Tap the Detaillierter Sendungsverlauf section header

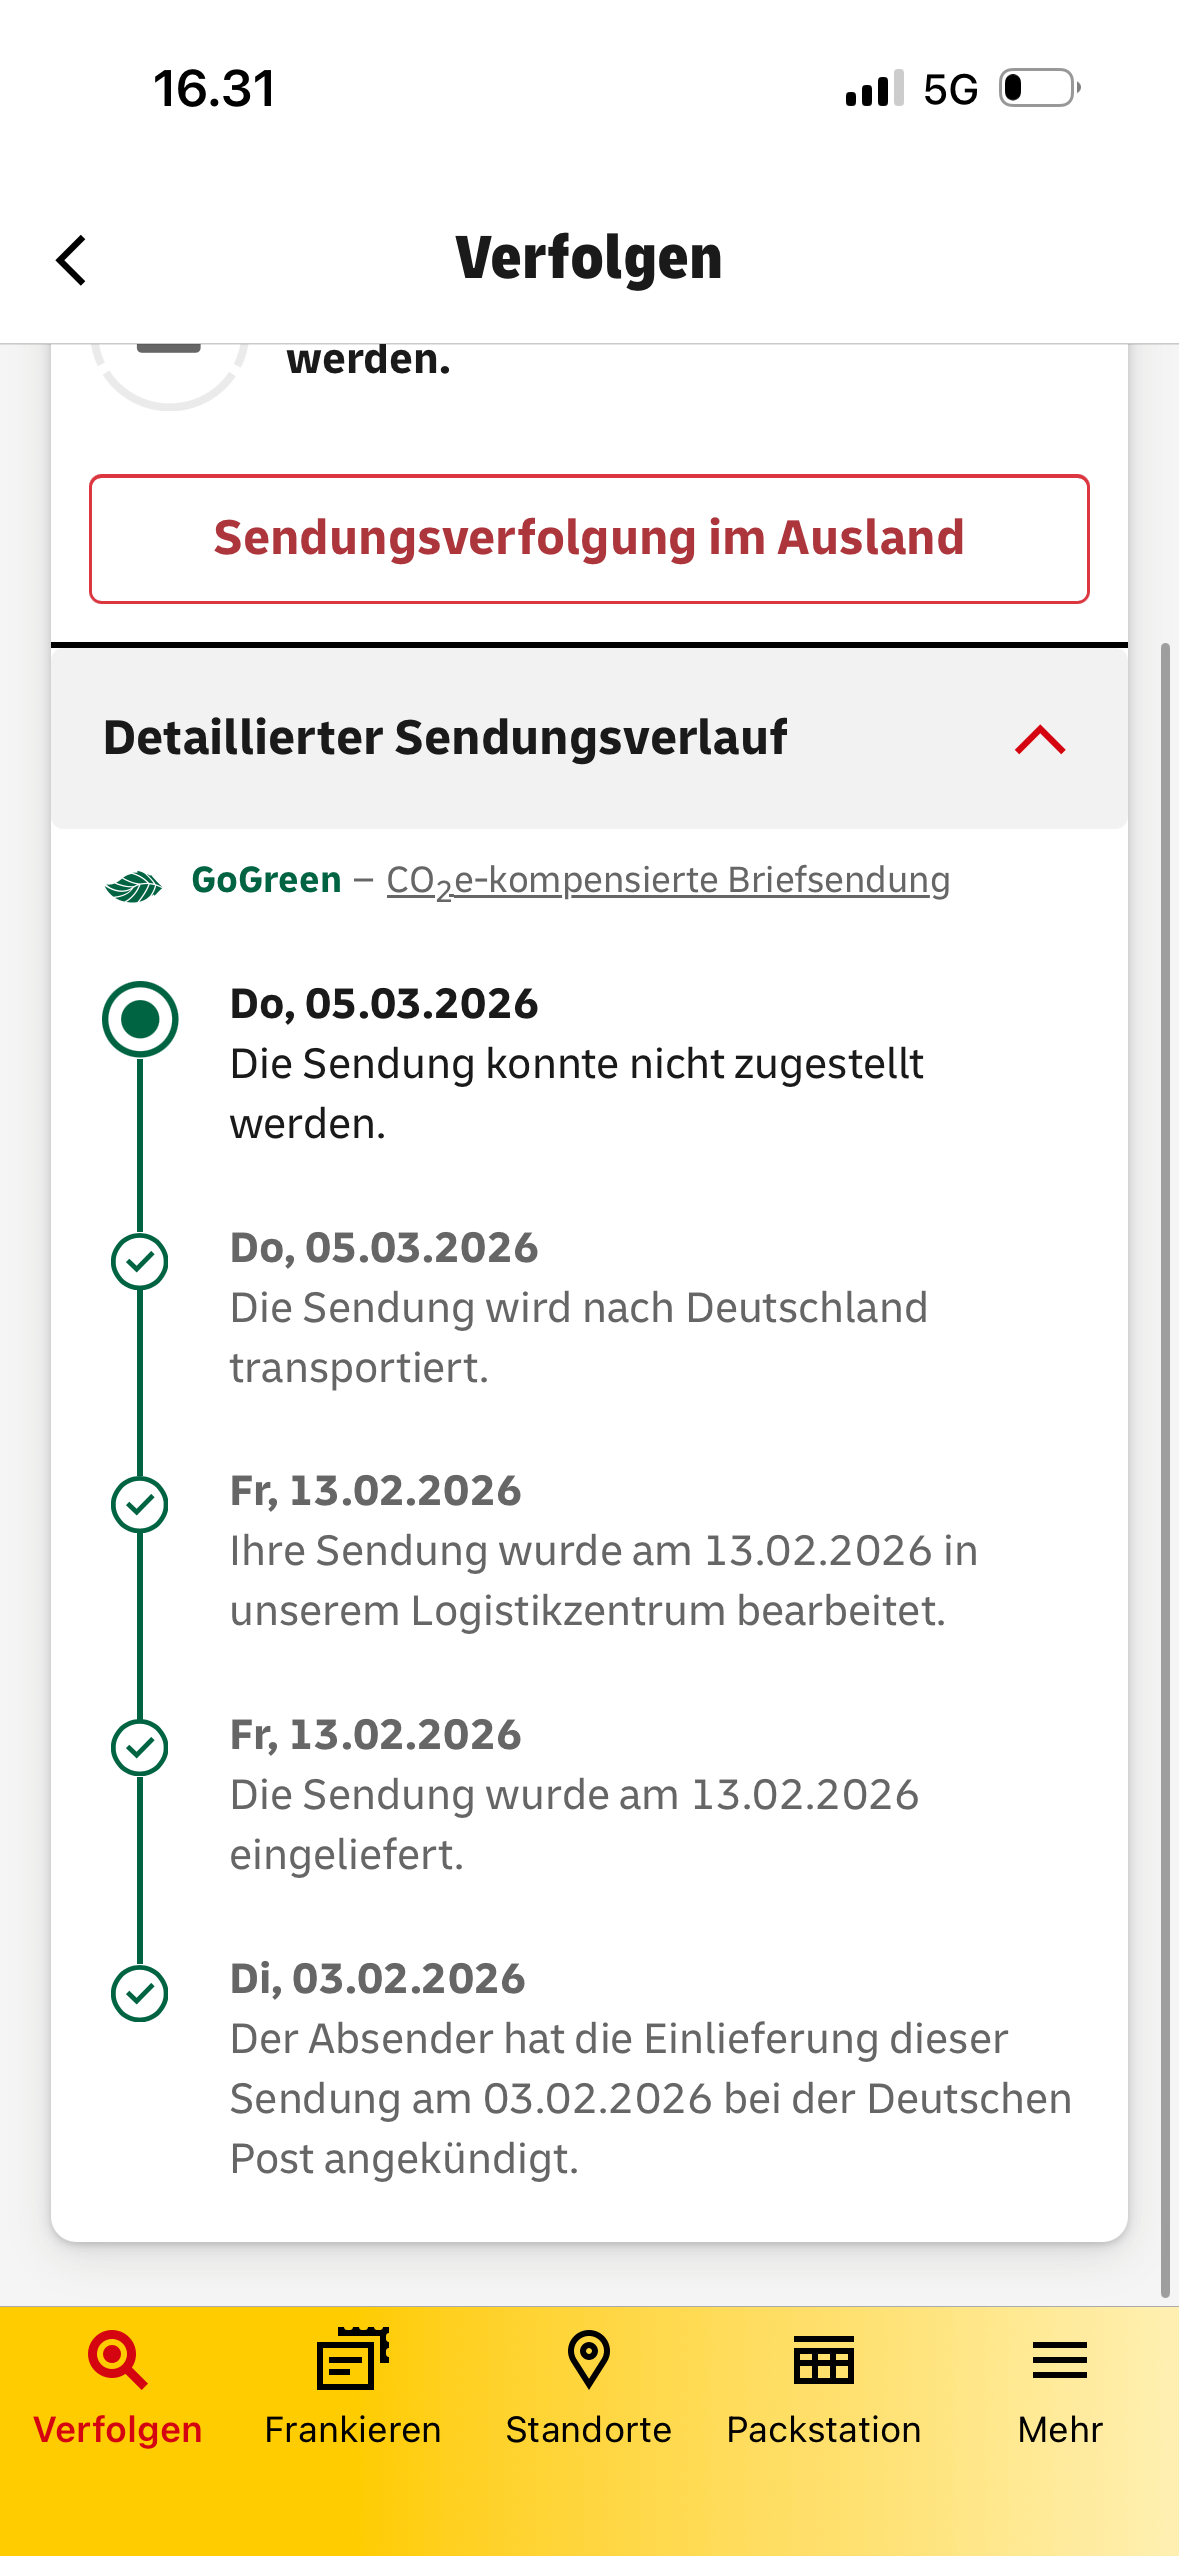point(446,738)
